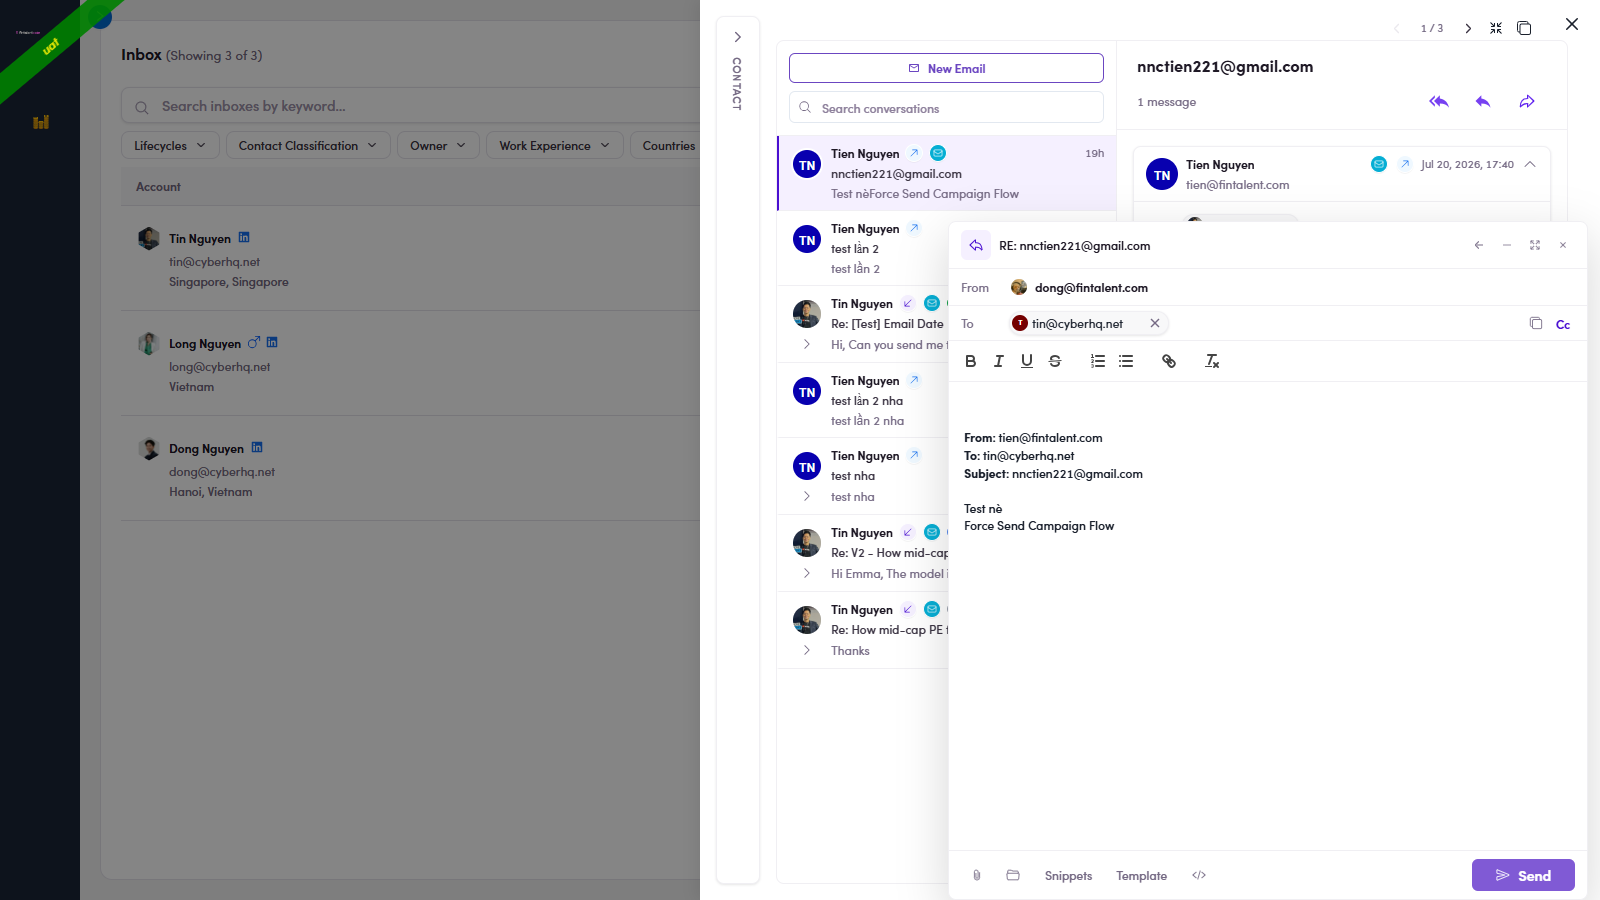Insert a bulleted list in the editor
The width and height of the screenshot is (1600, 900).
click(x=1126, y=361)
